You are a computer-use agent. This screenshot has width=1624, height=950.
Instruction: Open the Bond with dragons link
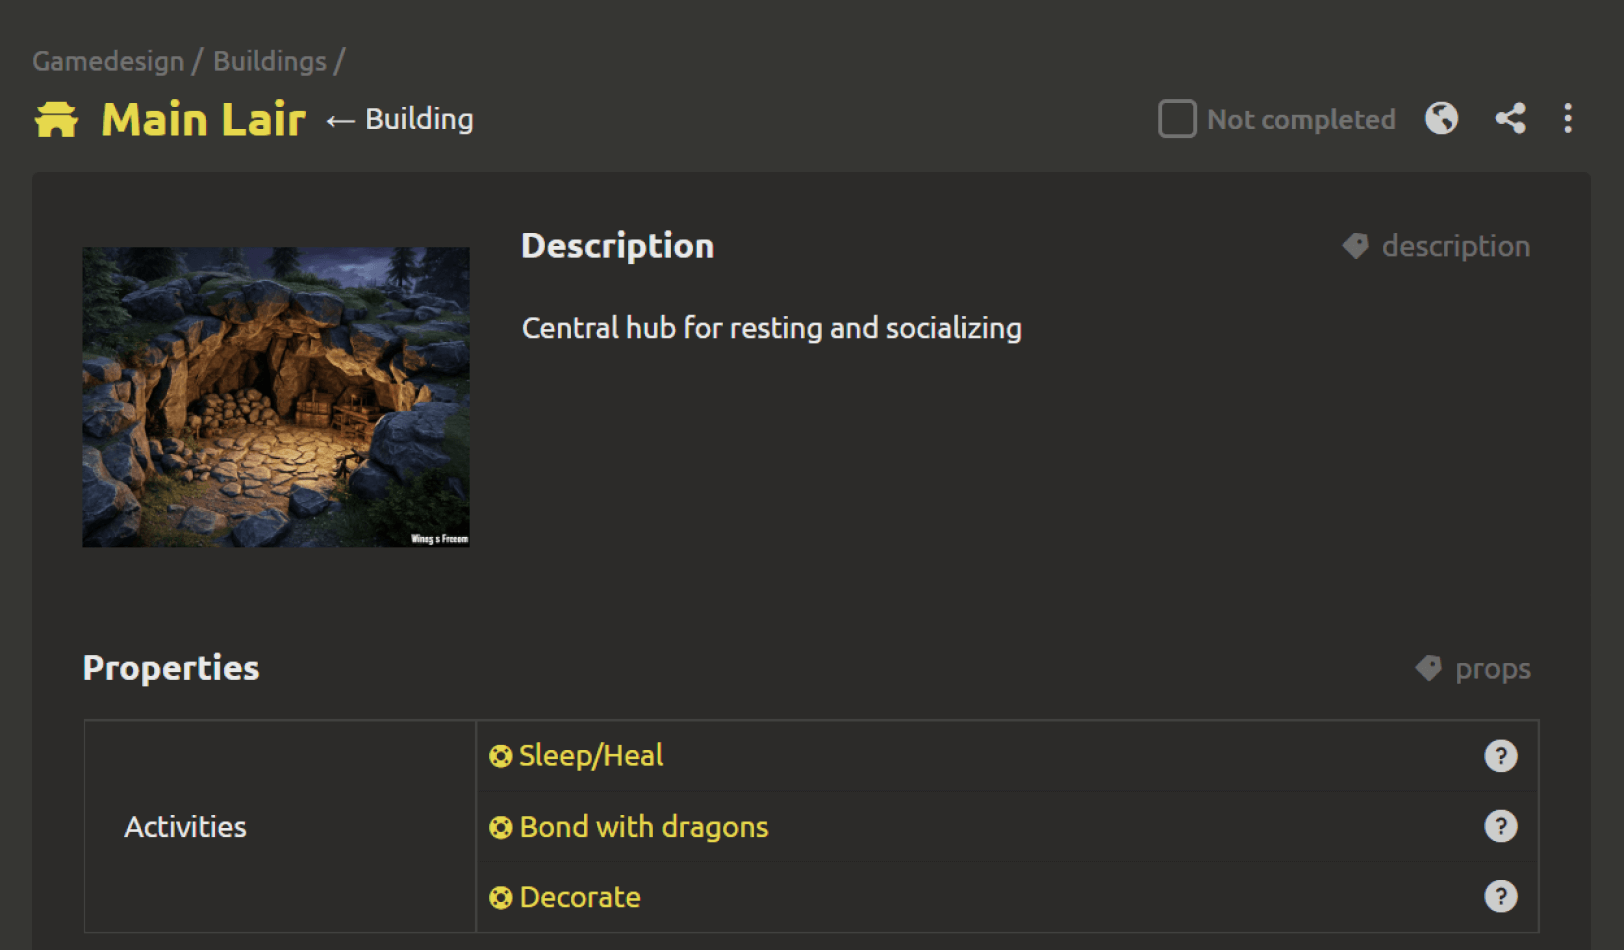tap(644, 827)
